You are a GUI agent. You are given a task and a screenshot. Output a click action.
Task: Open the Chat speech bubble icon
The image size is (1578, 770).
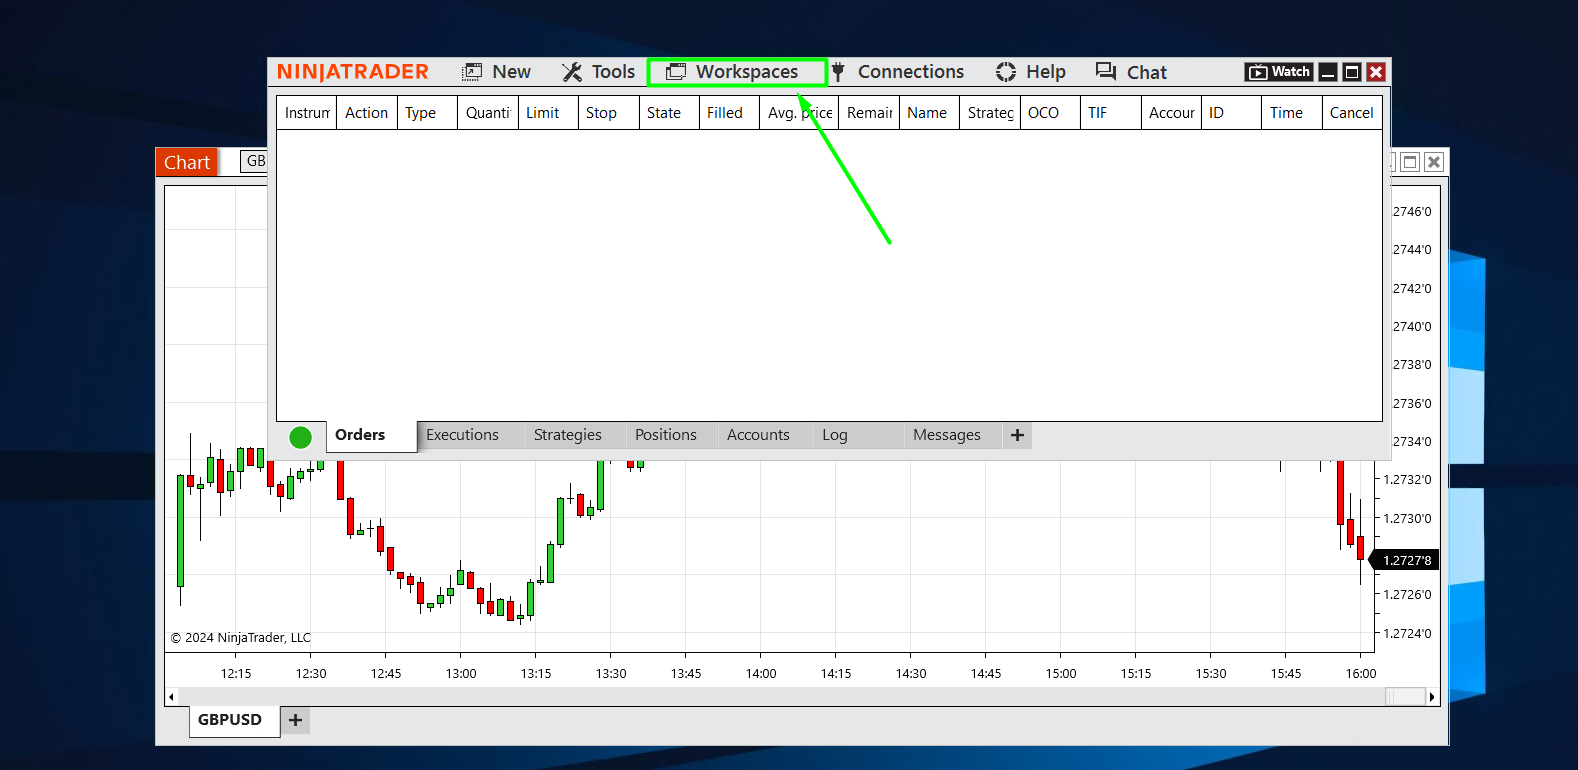coord(1106,72)
